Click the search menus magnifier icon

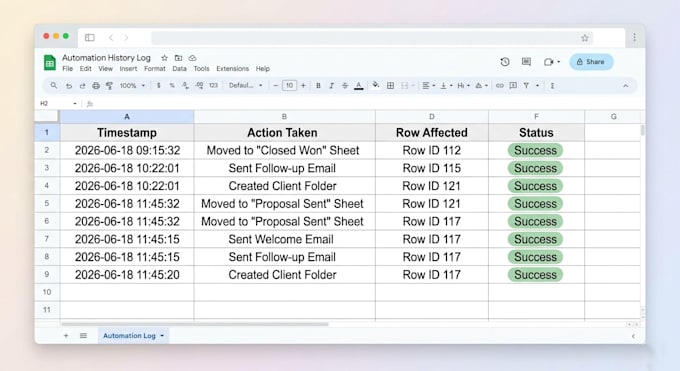(54, 85)
